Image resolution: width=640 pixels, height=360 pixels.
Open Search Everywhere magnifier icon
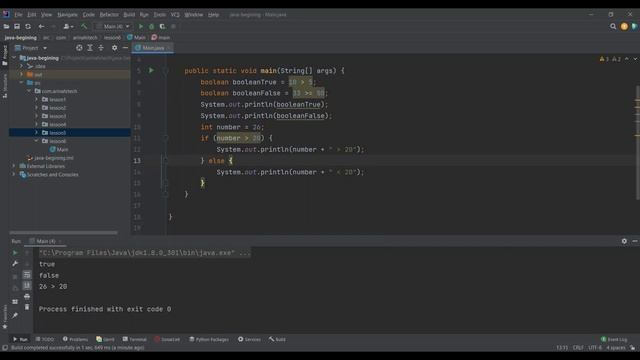tap(613, 27)
